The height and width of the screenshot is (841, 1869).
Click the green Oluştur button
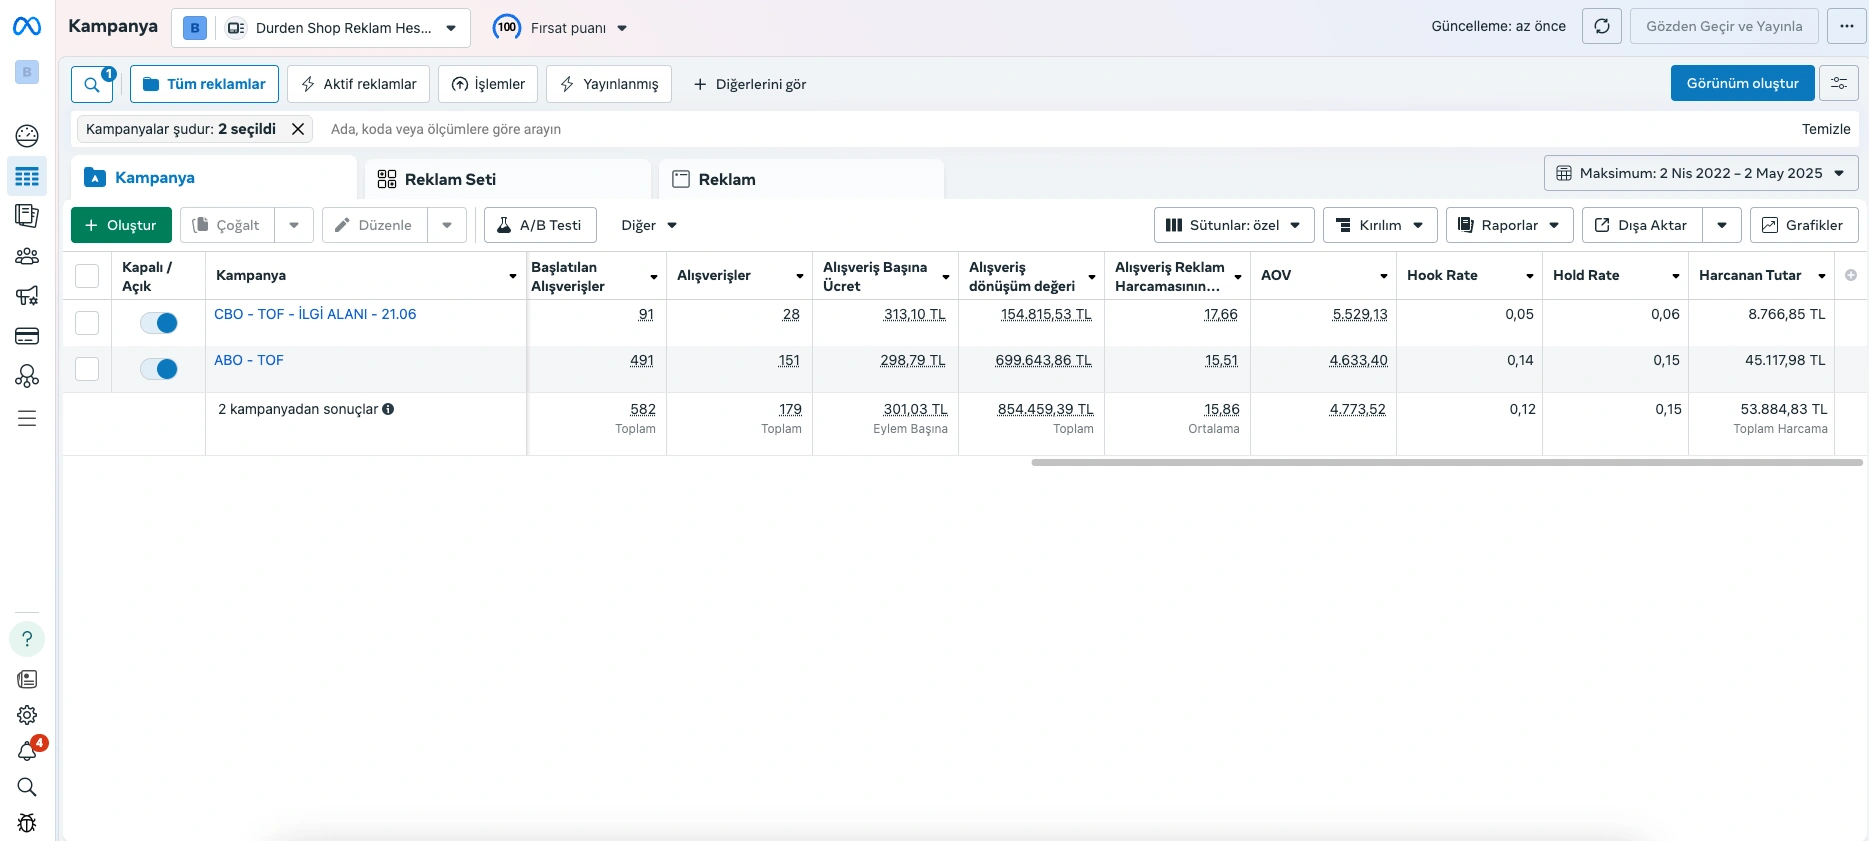point(121,225)
